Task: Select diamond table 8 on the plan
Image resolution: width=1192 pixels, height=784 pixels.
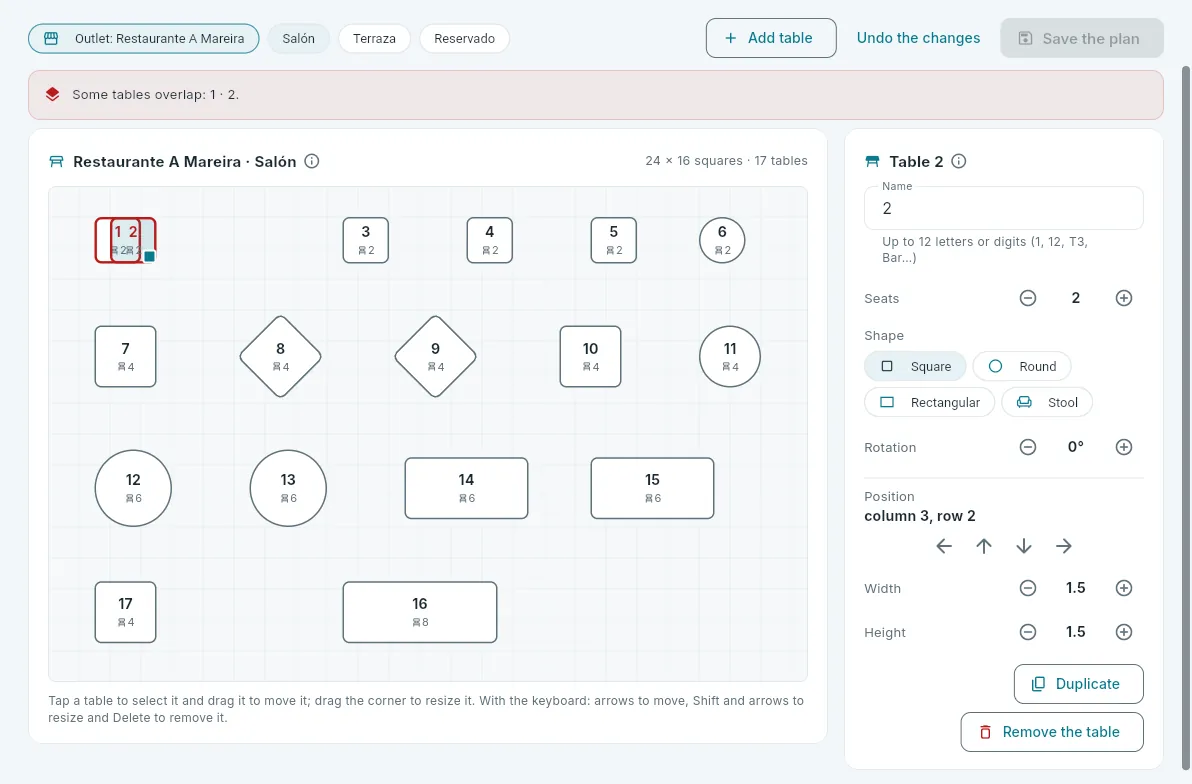Action: tap(281, 357)
